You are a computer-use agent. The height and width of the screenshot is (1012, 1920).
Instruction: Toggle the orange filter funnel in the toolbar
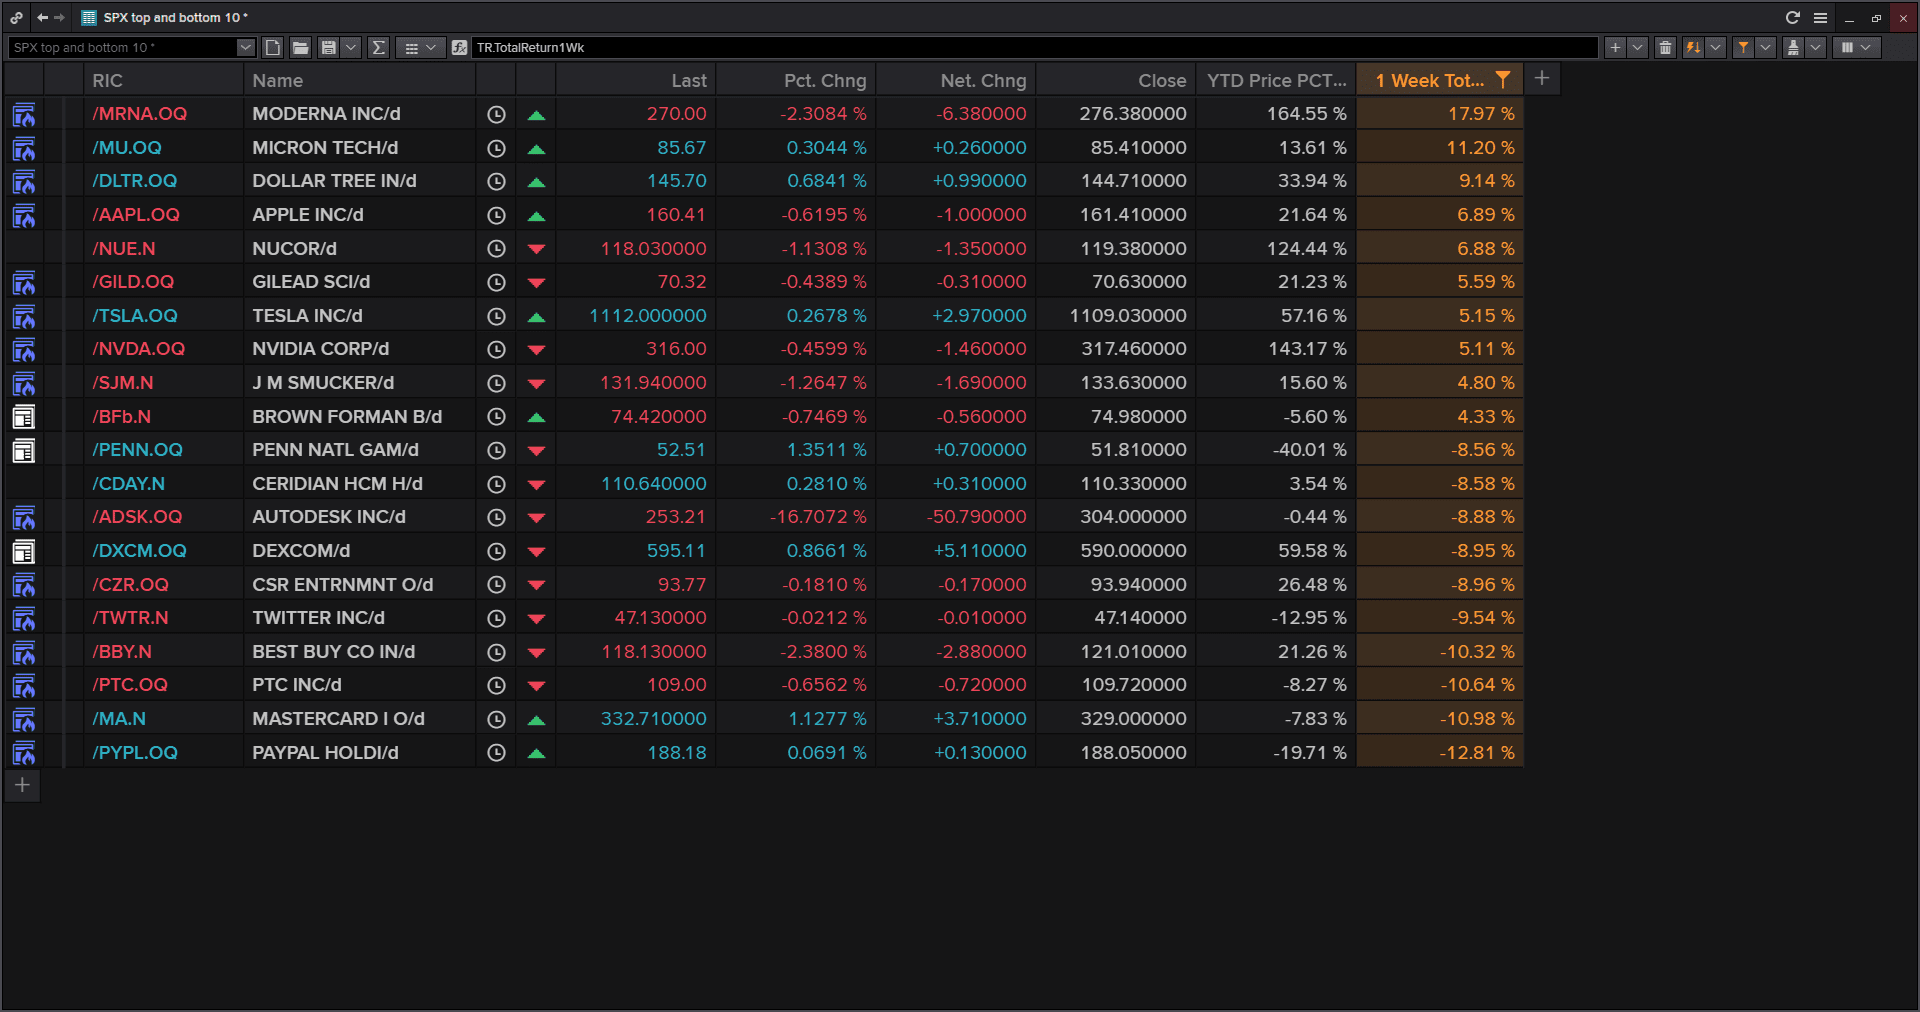click(1743, 47)
